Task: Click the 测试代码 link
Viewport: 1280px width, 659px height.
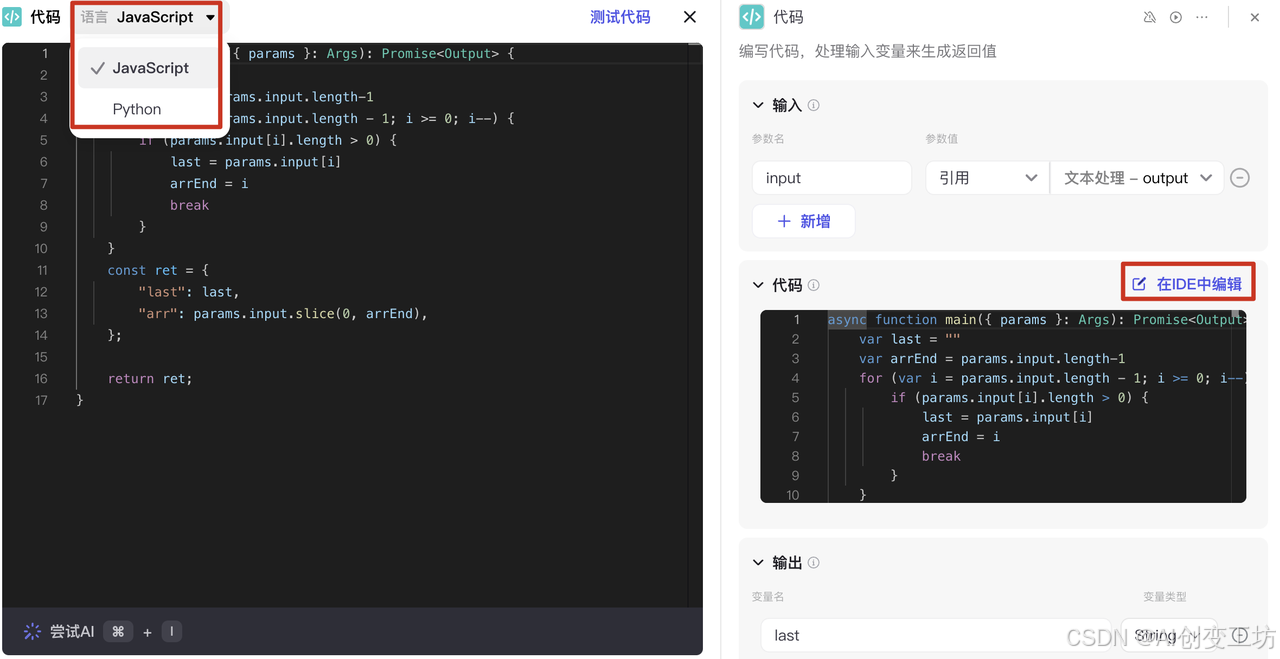Action: (x=620, y=17)
